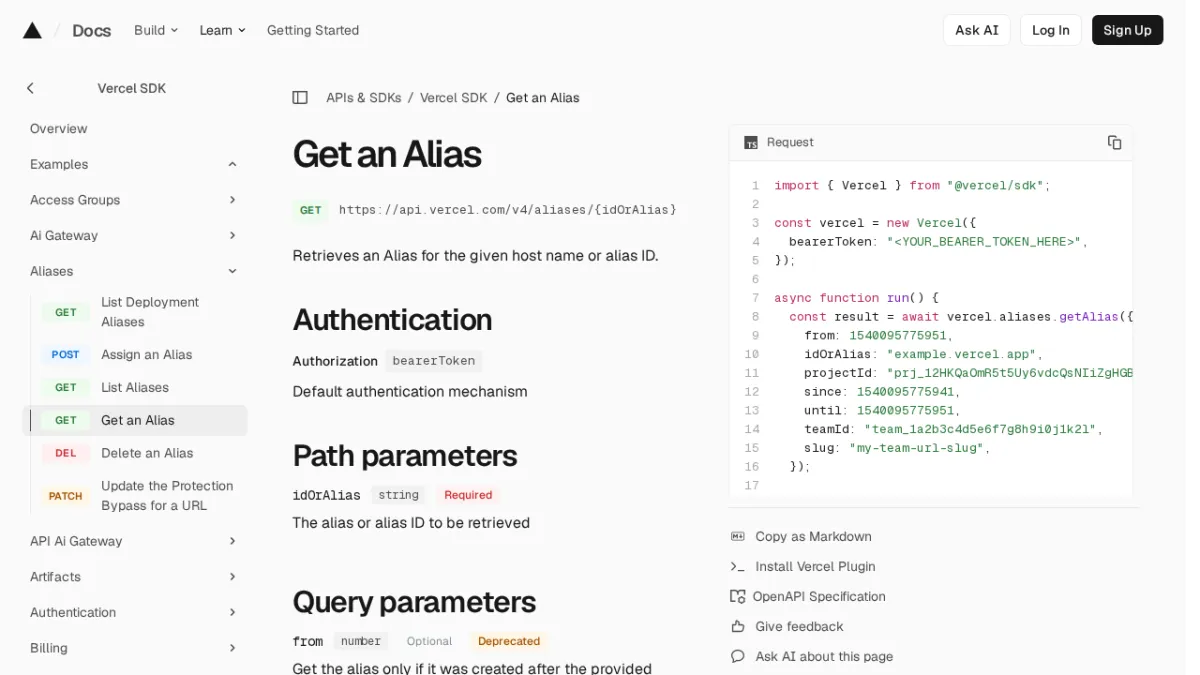This screenshot has height=675, width=1200.
Task: Collapse the Examples sidebar section
Action: point(232,164)
